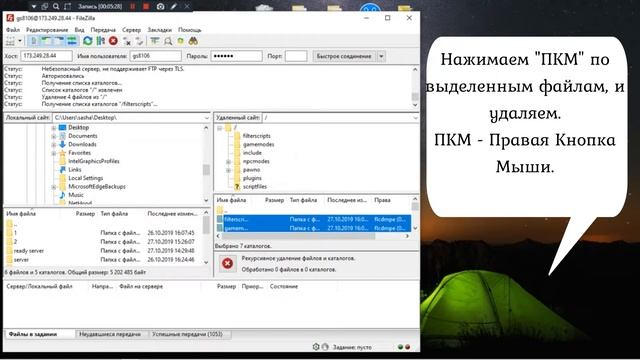Expand the Documents node in local tree

click(53, 136)
